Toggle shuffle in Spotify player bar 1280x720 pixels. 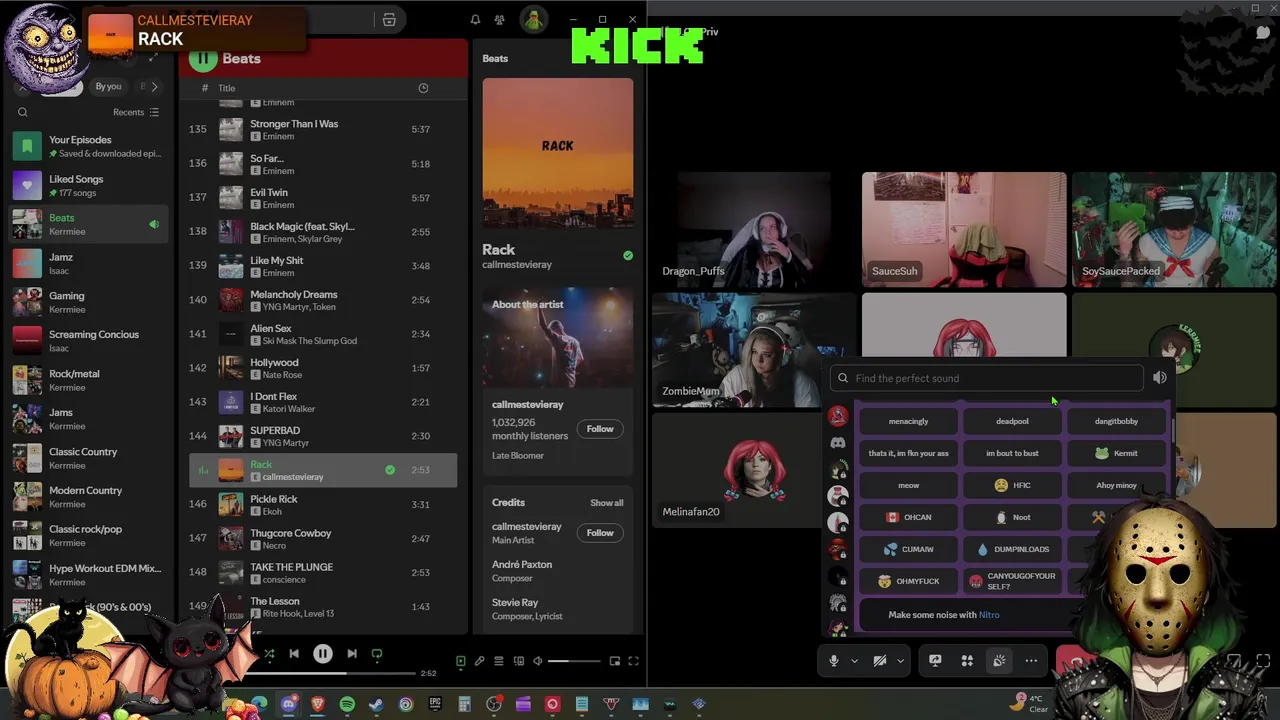pyautogui.click(x=269, y=654)
